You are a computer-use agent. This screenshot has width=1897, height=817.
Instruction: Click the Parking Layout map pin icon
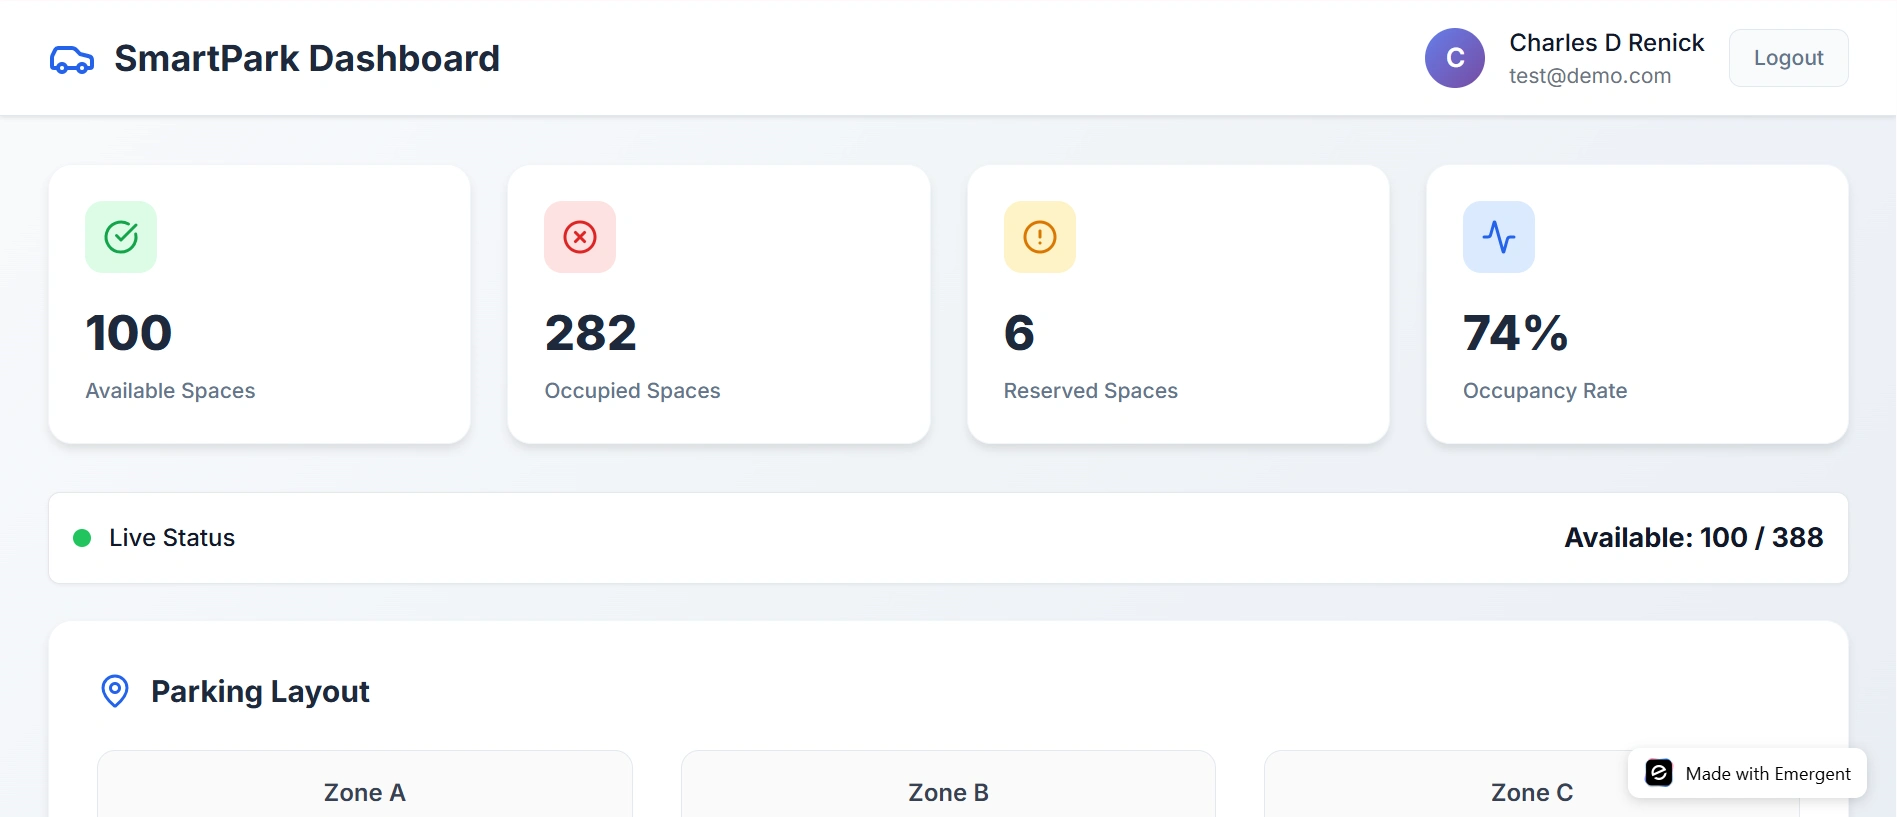click(x=115, y=691)
